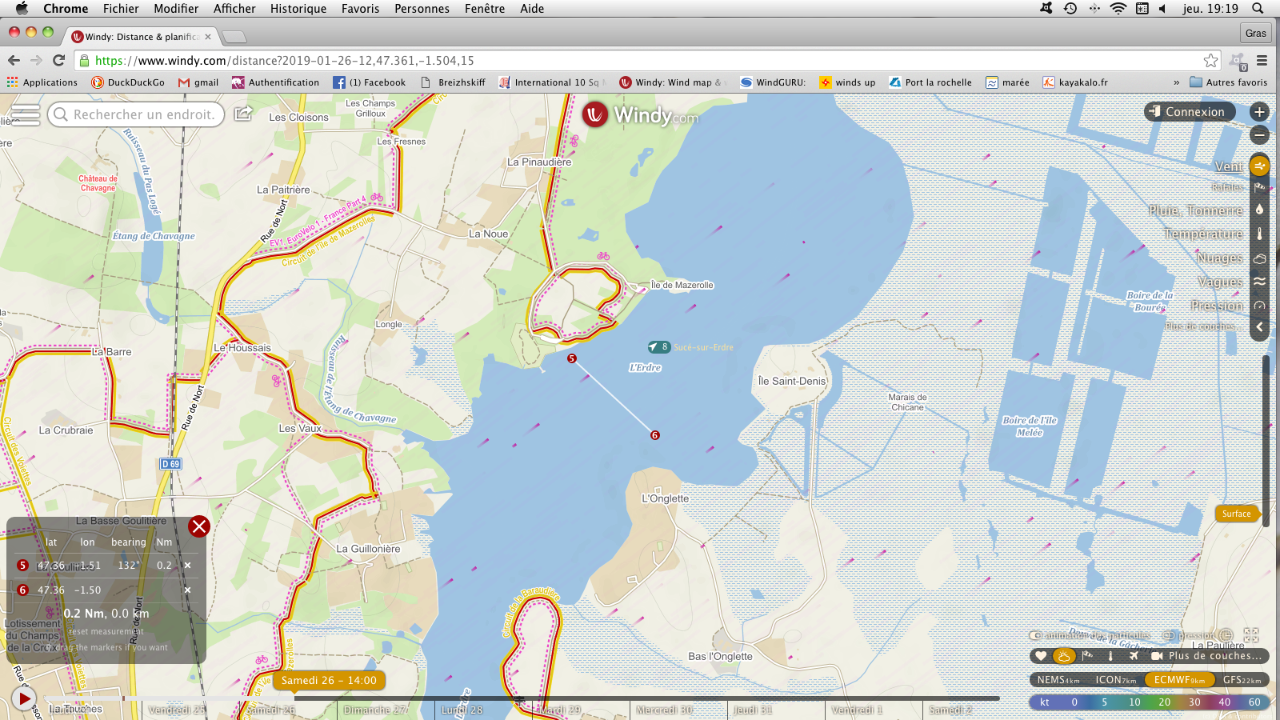Remove waypoint 5 with its x
The image size is (1280, 720).
(187, 565)
